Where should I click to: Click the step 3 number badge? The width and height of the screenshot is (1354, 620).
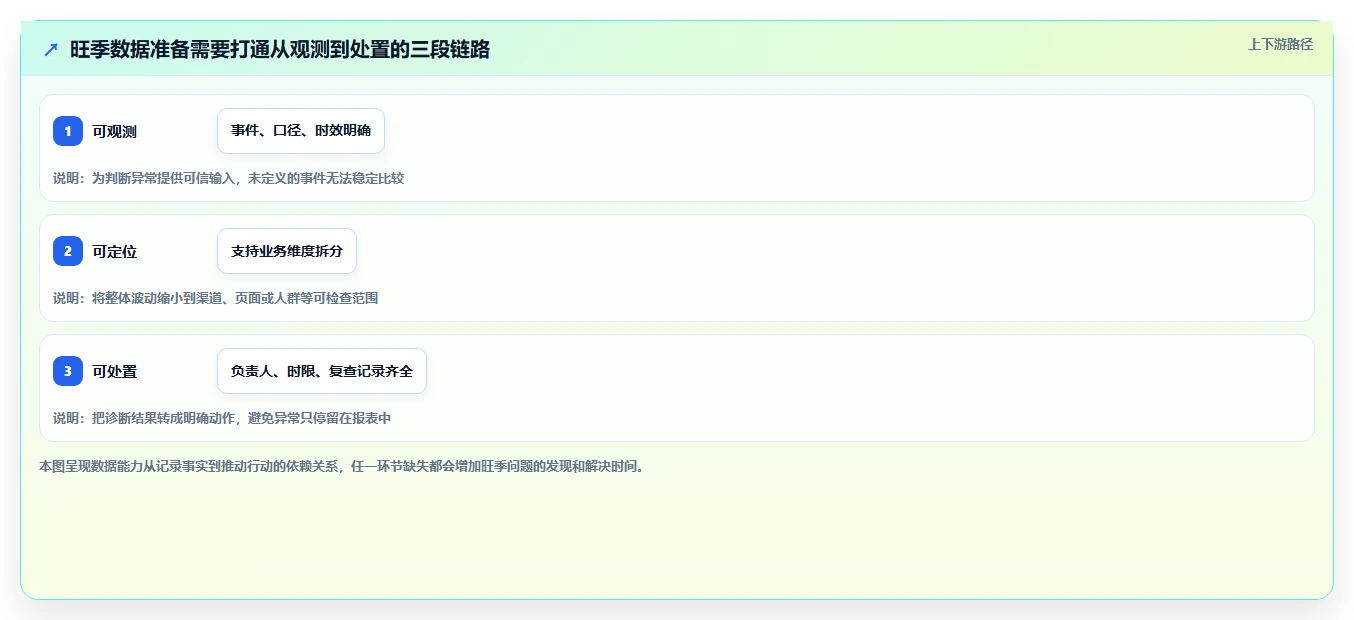[68, 371]
